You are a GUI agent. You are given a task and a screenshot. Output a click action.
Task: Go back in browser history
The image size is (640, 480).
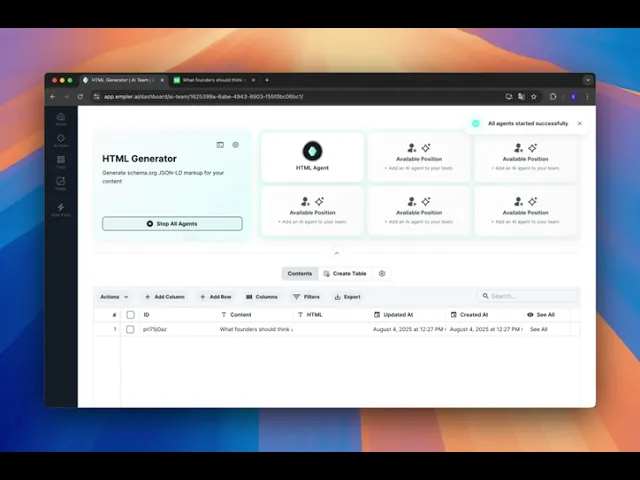53,97
